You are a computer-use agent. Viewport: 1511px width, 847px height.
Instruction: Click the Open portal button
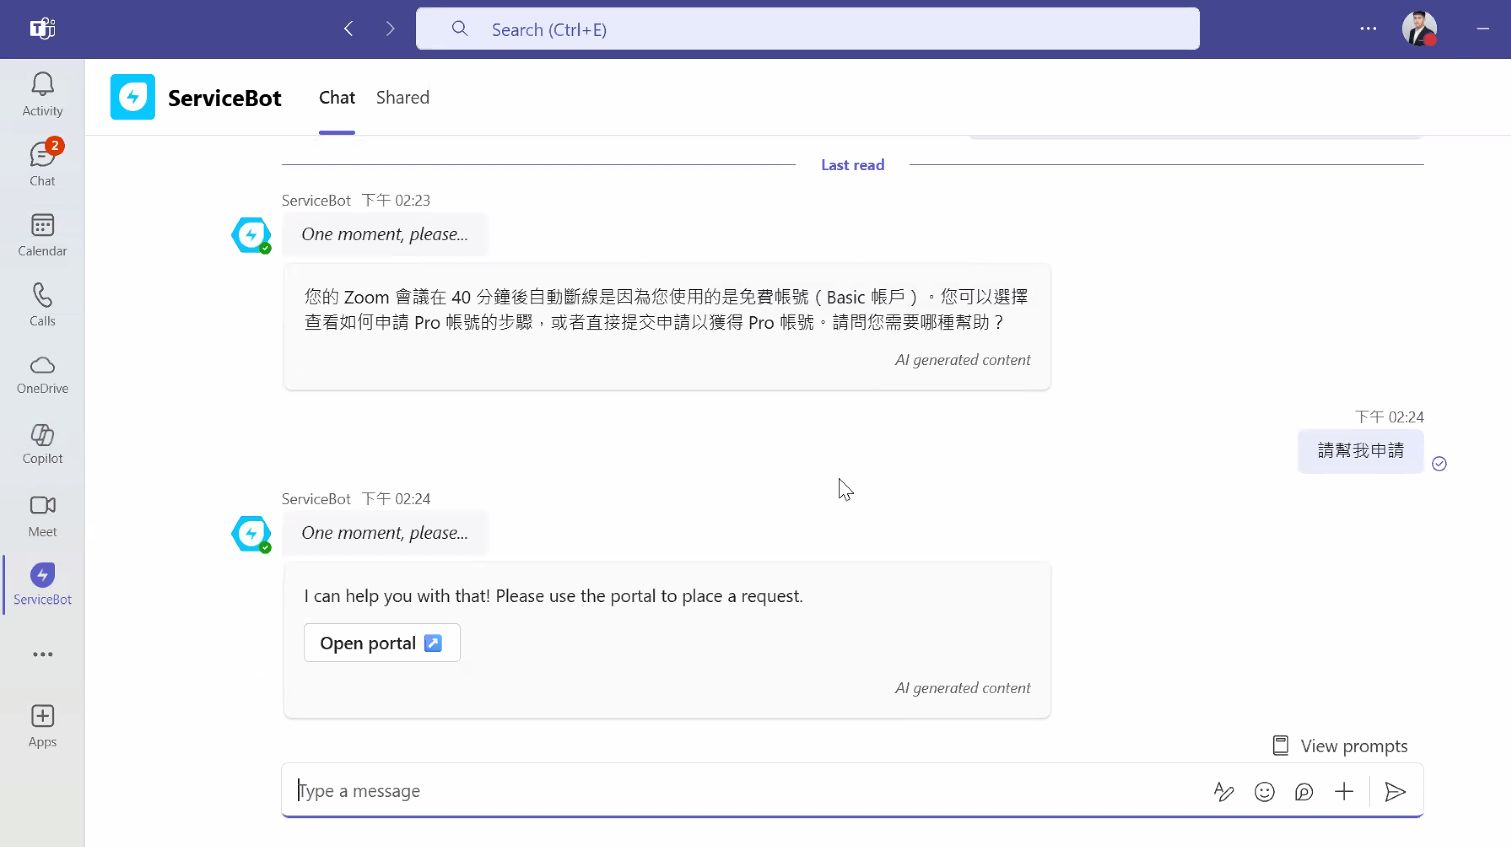pyautogui.click(x=381, y=643)
